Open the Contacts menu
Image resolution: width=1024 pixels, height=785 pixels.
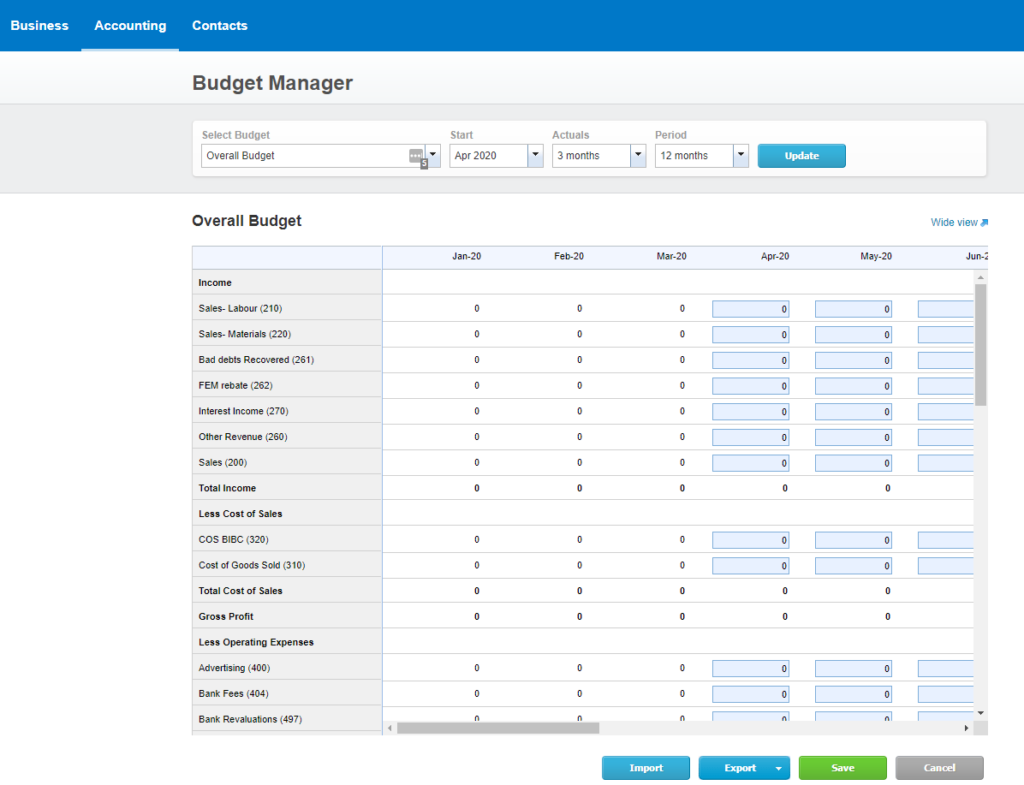pos(220,25)
